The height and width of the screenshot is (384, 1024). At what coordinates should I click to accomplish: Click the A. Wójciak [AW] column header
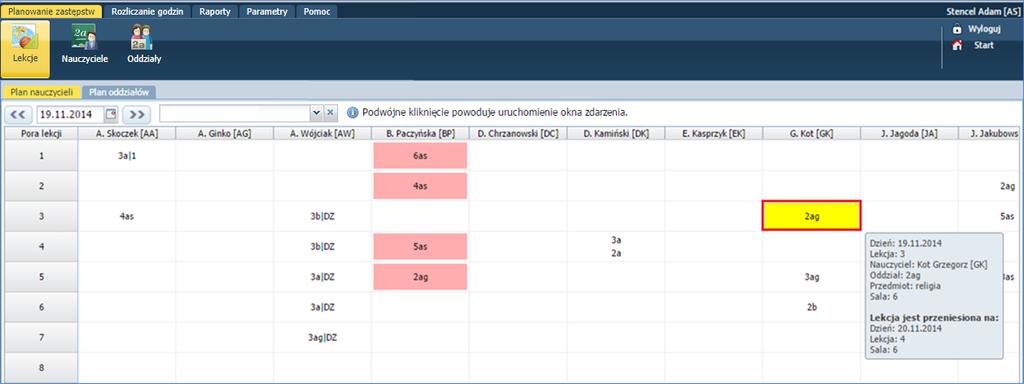point(322,134)
